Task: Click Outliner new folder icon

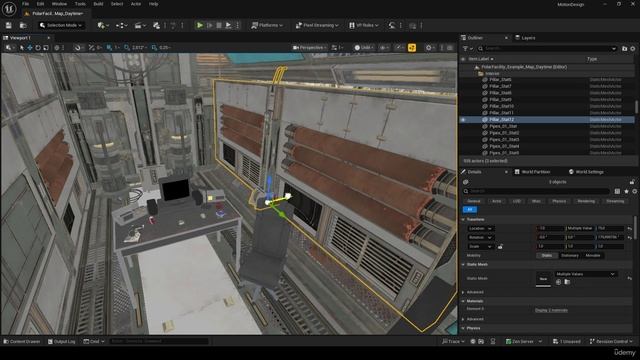Action: [x=624, y=49]
